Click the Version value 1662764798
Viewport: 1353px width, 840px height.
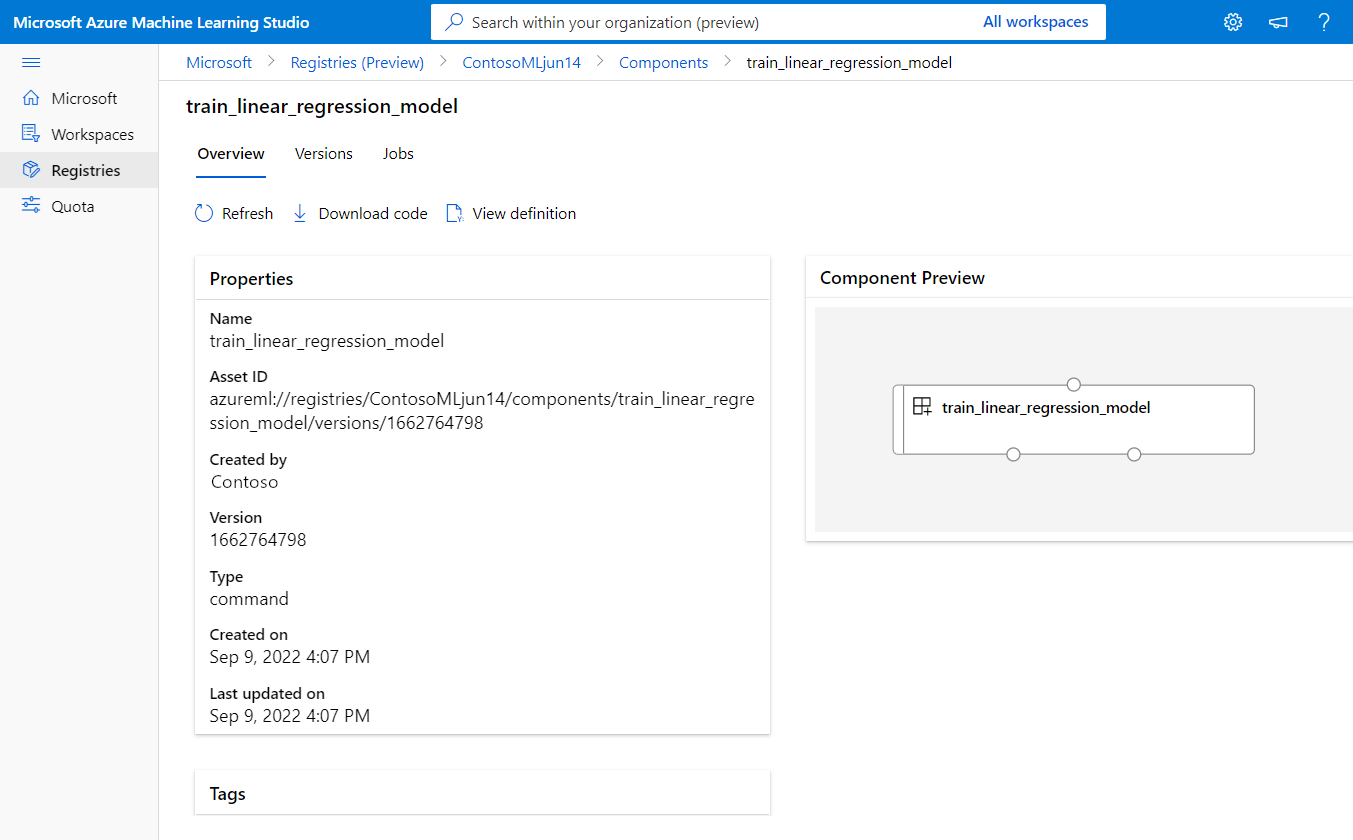(x=258, y=540)
